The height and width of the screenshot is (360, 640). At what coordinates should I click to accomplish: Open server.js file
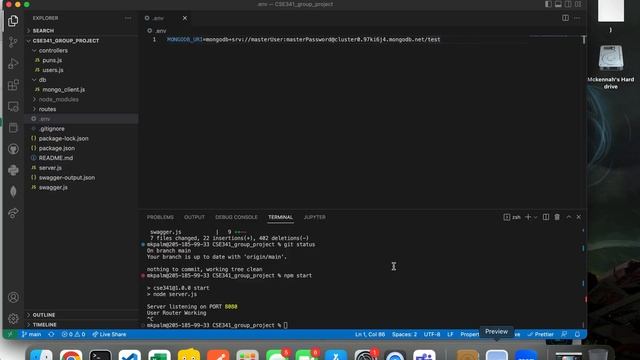pyautogui.click(x=81, y=168)
